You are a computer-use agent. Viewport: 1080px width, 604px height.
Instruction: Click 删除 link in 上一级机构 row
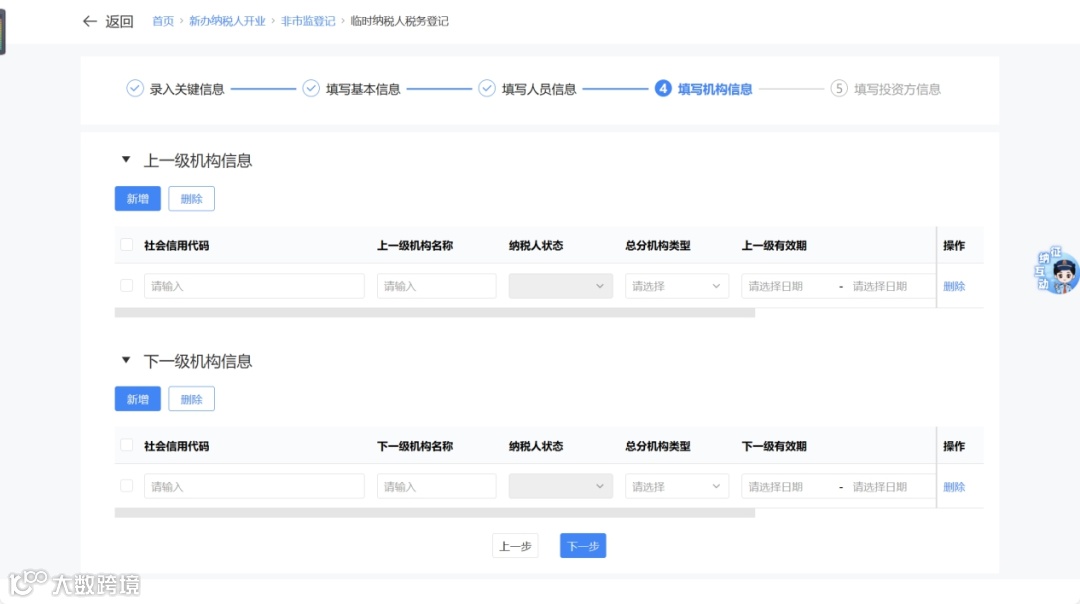tap(954, 286)
